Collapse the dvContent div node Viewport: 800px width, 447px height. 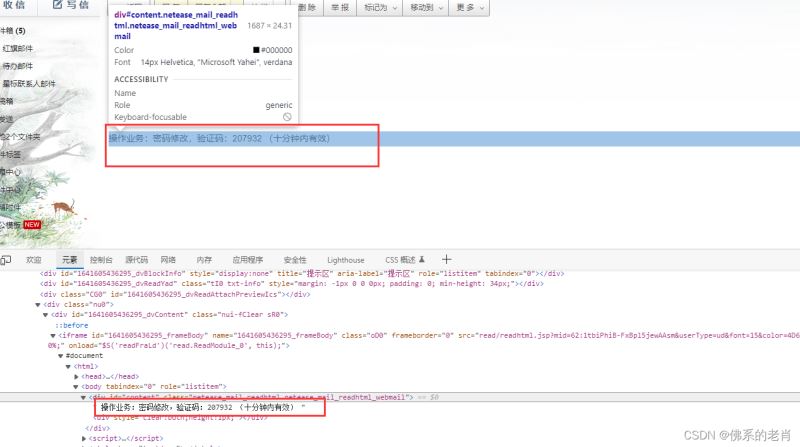click(x=45, y=315)
